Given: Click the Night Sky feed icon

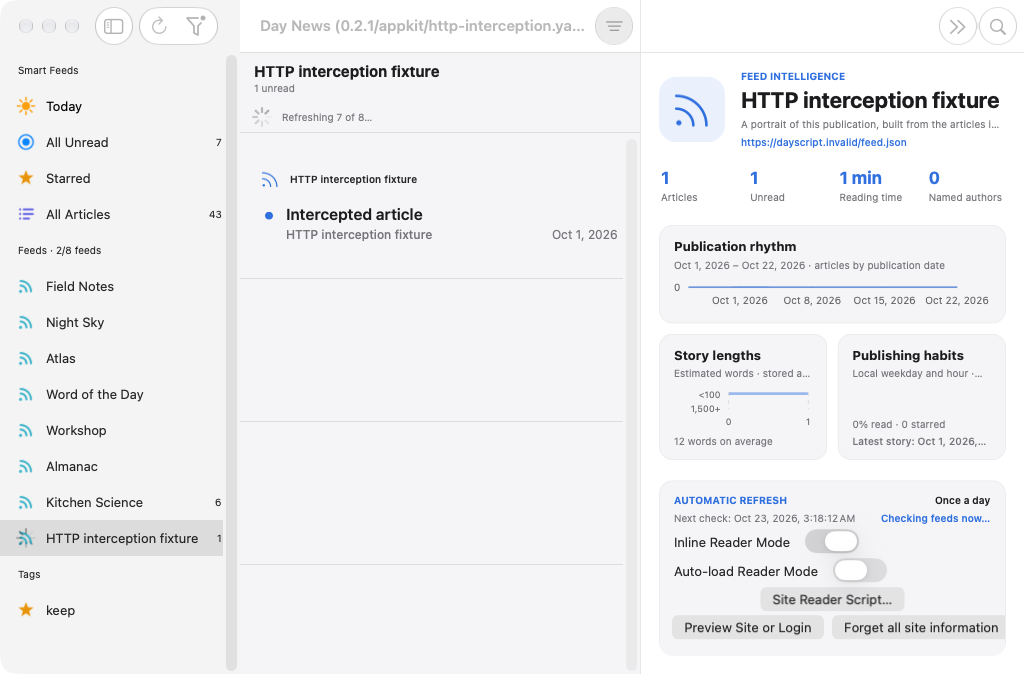Looking at the screenshot, I should pyautogui.click(x=25, y=322).
